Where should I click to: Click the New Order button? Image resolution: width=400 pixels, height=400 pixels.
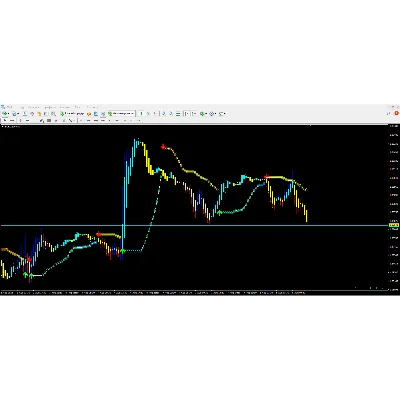[x=72, y=114]
